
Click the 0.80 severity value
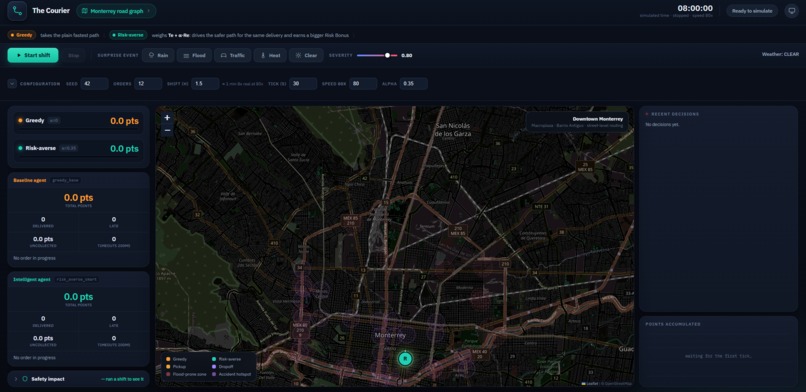point(407,55)
